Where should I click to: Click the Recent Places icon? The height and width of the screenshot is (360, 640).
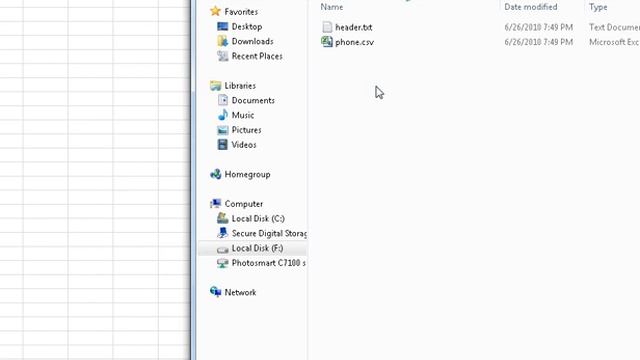point(222,56)
